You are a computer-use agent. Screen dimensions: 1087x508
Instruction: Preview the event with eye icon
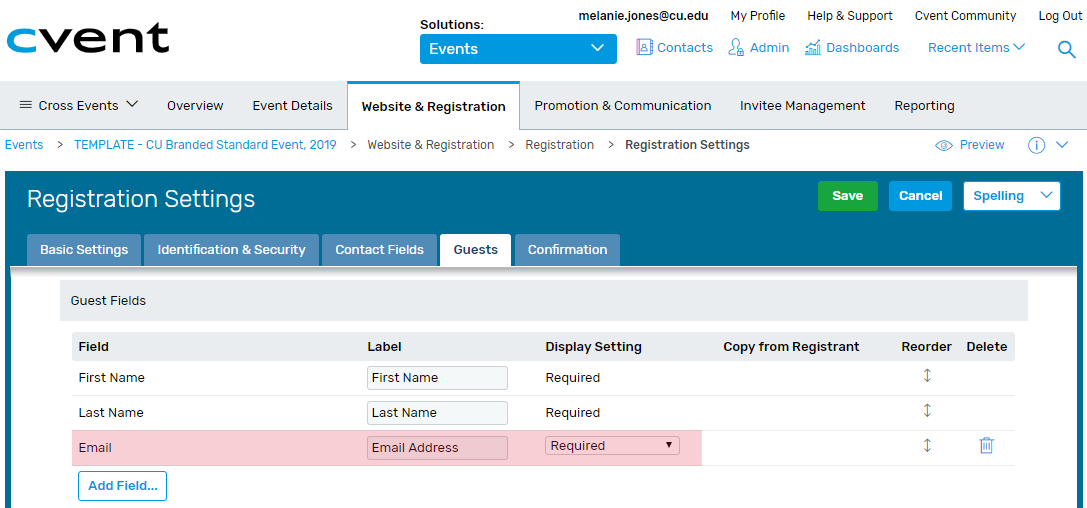click(x=943, y=146)
